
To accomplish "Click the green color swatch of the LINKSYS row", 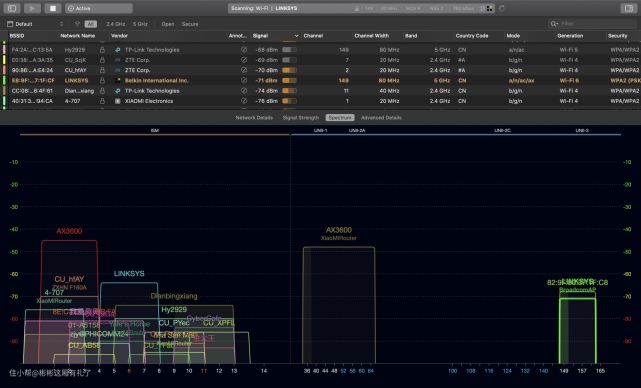I will tap(4, 81).
